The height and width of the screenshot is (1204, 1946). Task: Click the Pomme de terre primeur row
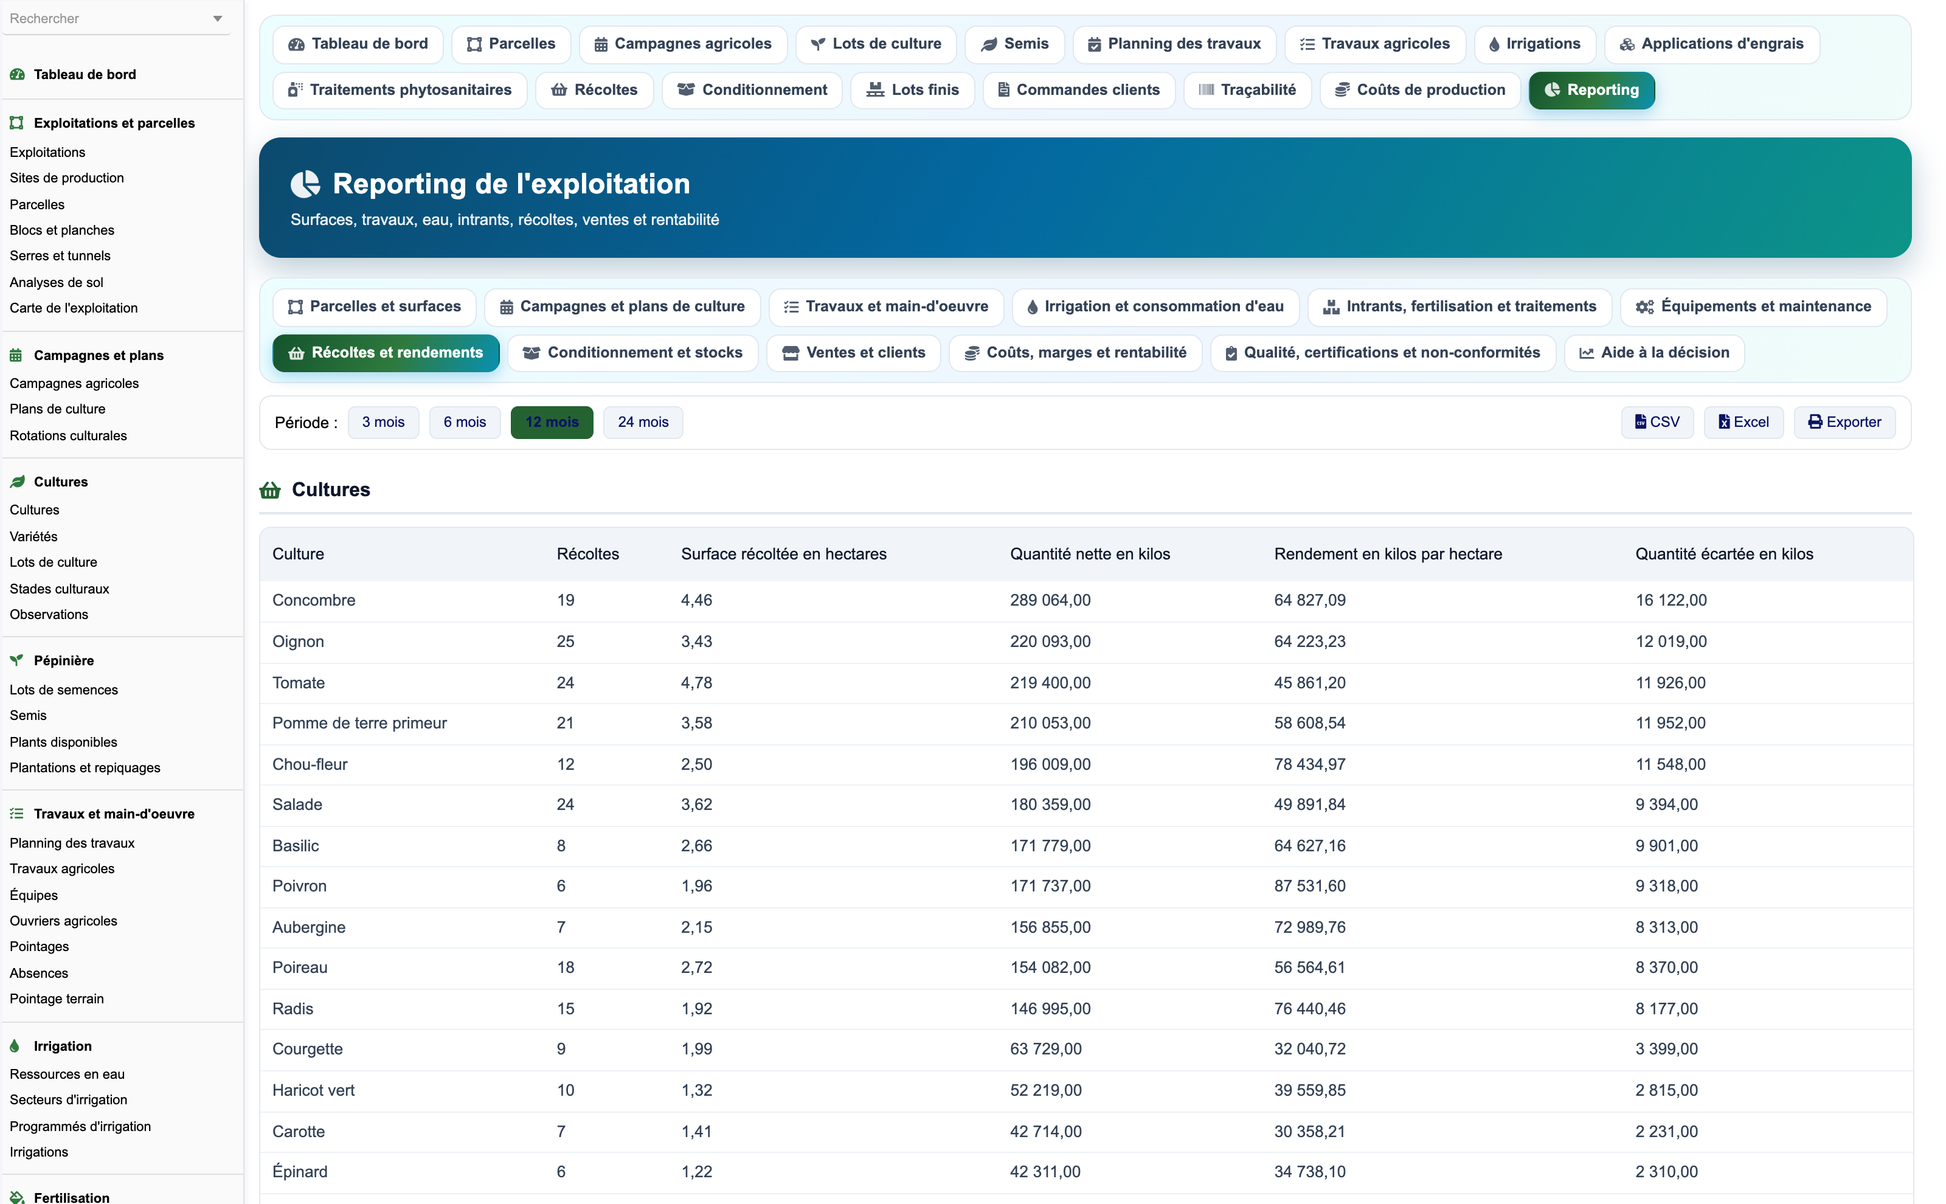pos(1086,723)
